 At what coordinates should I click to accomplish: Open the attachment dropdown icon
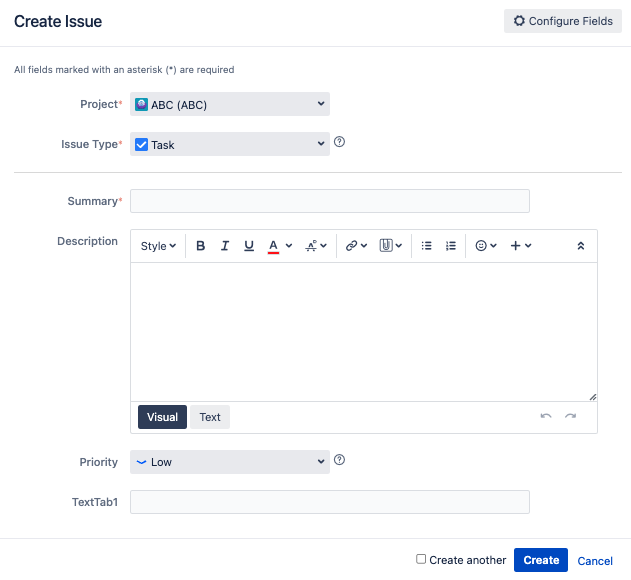390,246
